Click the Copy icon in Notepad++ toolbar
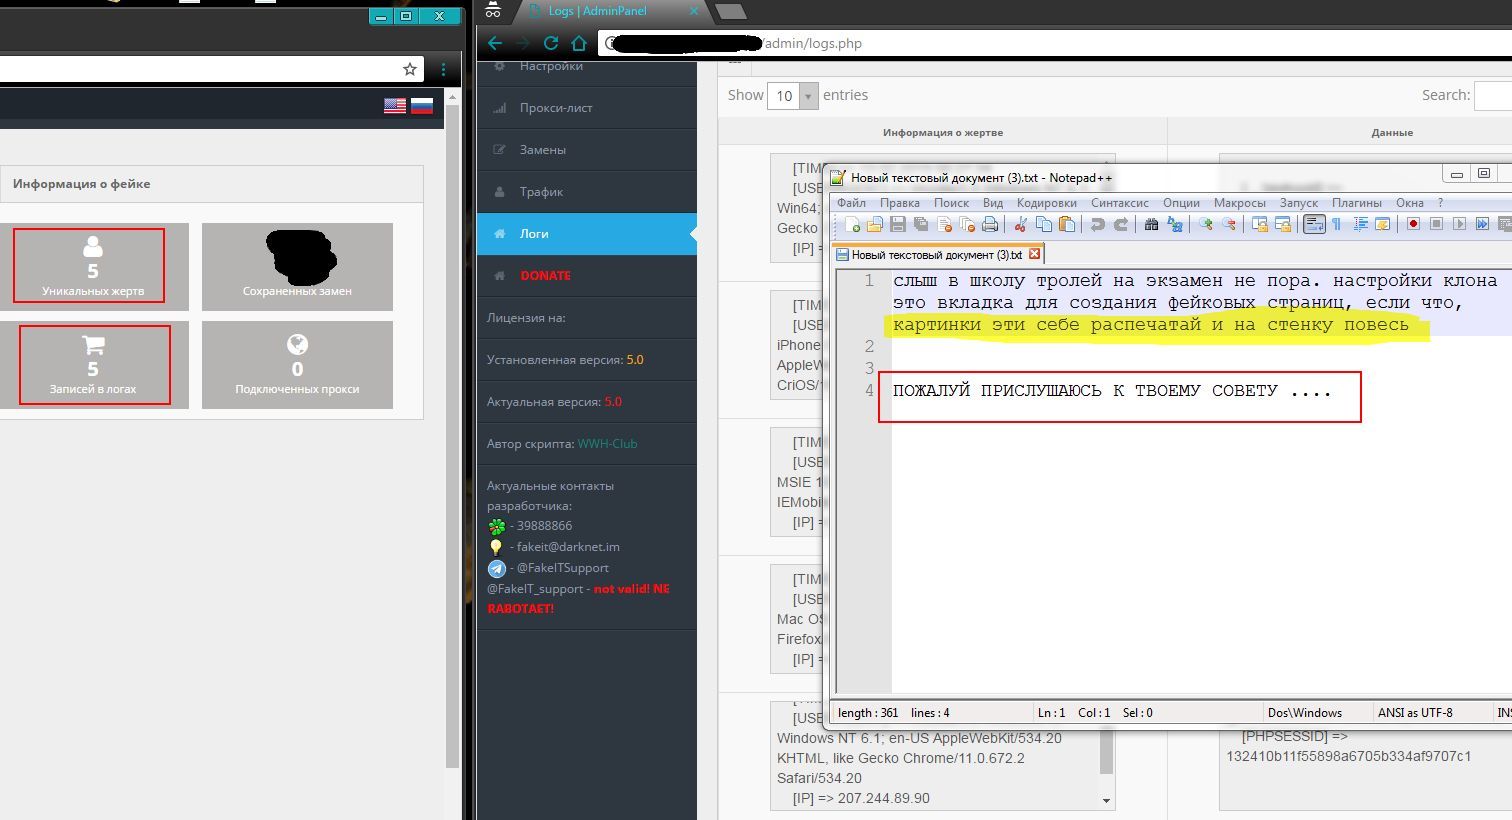Image resolution: width=1512 pixels, height=820 pixels. (1043, 224)
